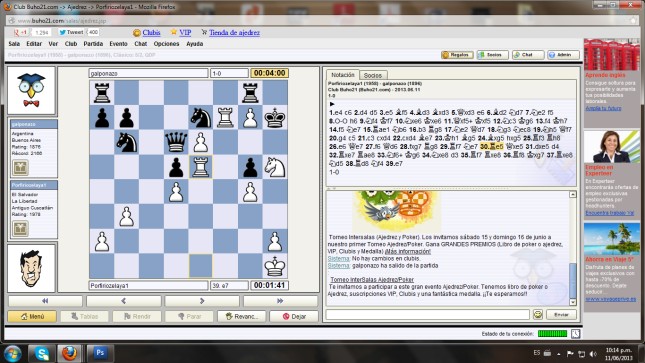Click the Regalos button
This screenshot has width=645, height=363.
457,55
